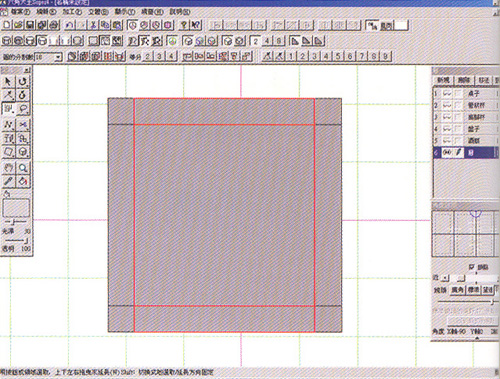Choose the eyedropper tool in toolbox

(9, 181)
